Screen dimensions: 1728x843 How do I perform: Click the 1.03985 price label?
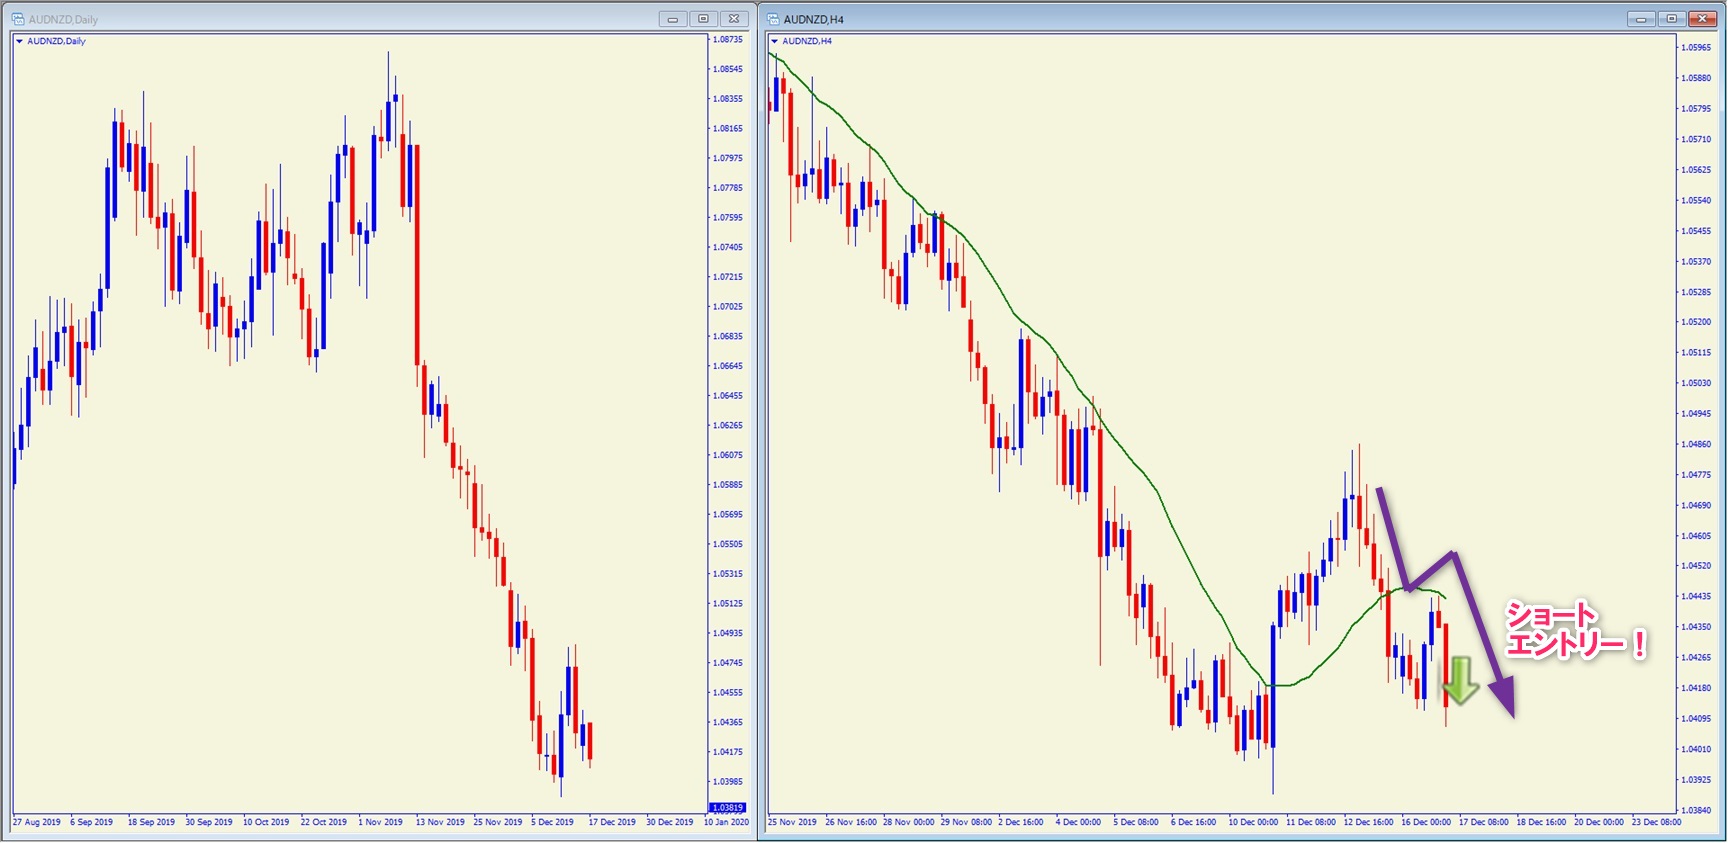tap(728, 781)
